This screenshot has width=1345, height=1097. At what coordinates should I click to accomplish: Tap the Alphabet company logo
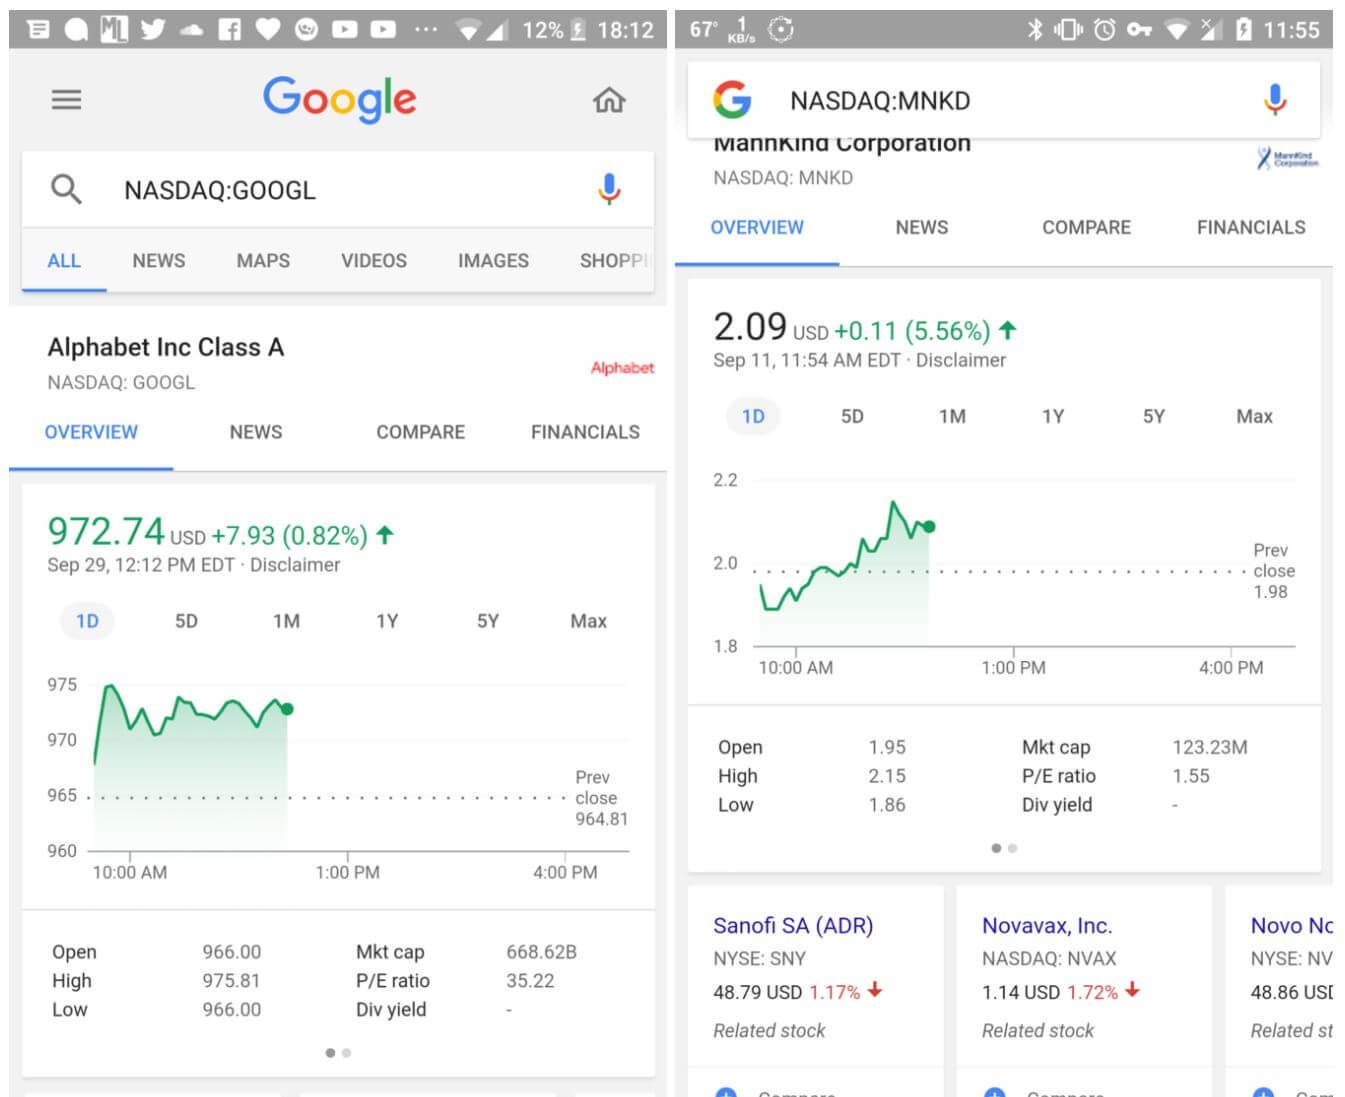click(x=621, y=368)
